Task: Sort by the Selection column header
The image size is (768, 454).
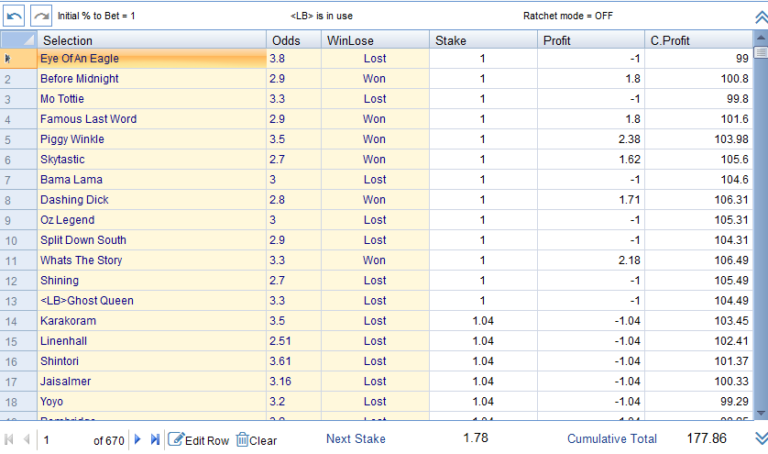Action: [151, 40]
